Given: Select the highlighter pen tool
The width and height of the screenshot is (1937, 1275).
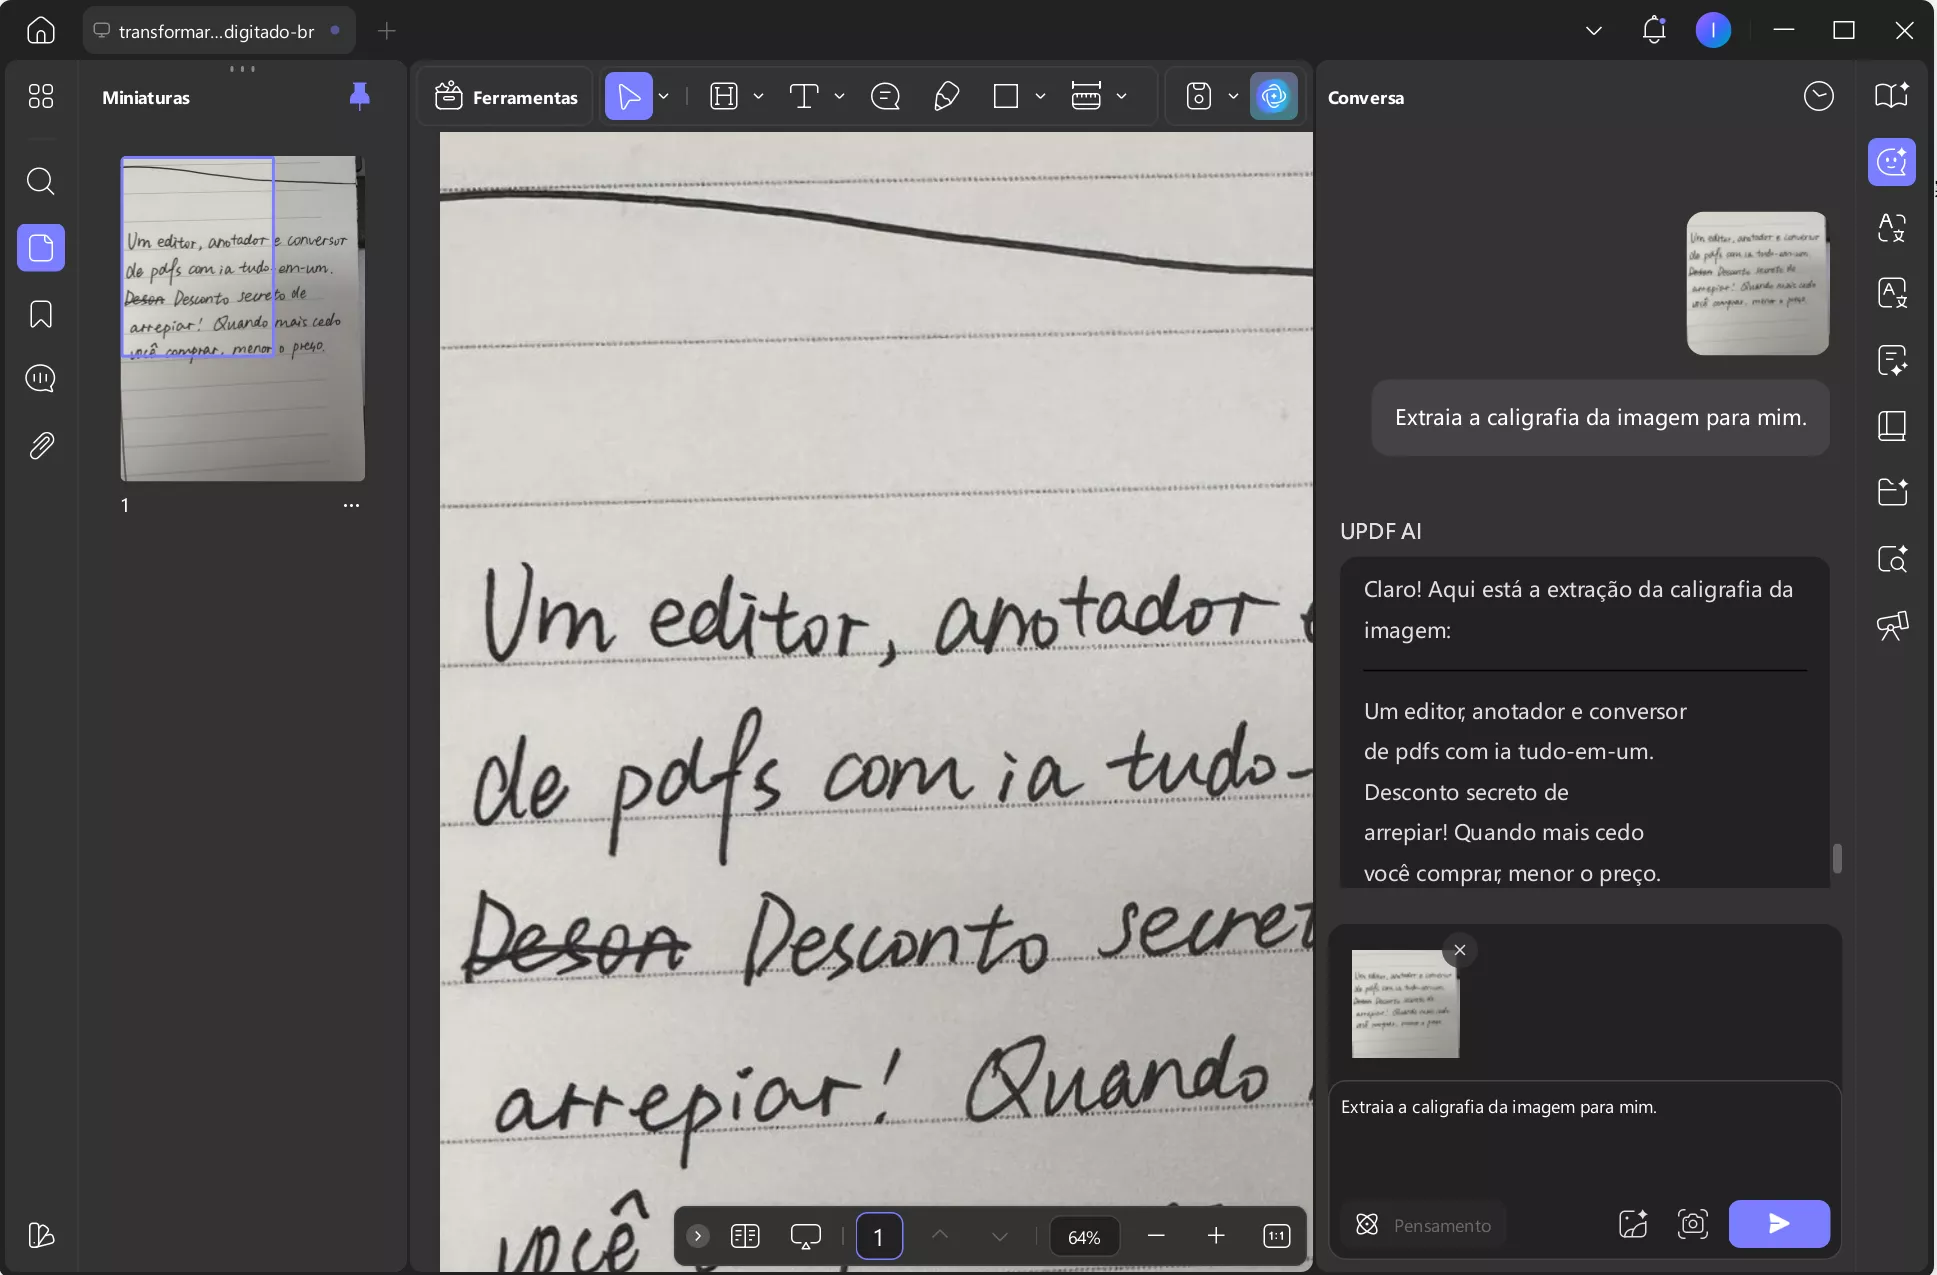Looking at the screenshot, I should pos(945,96).
